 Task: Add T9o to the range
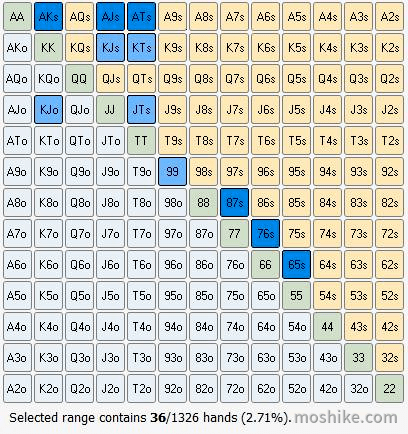click(141, 172)
